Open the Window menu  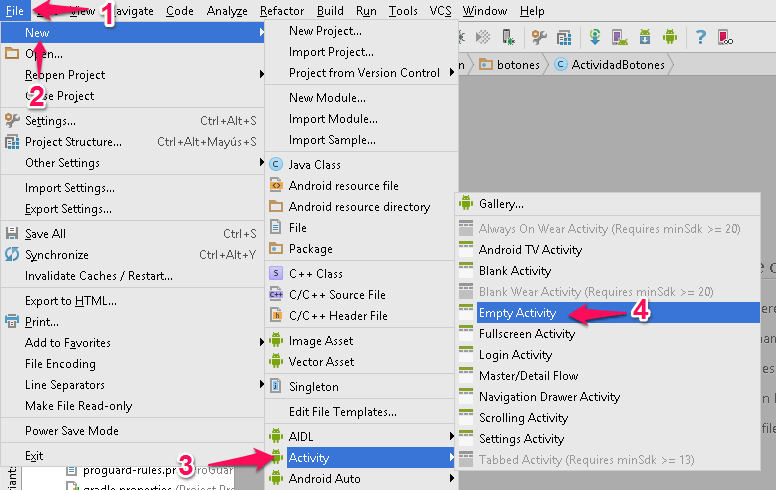click(x=485, y=10)
